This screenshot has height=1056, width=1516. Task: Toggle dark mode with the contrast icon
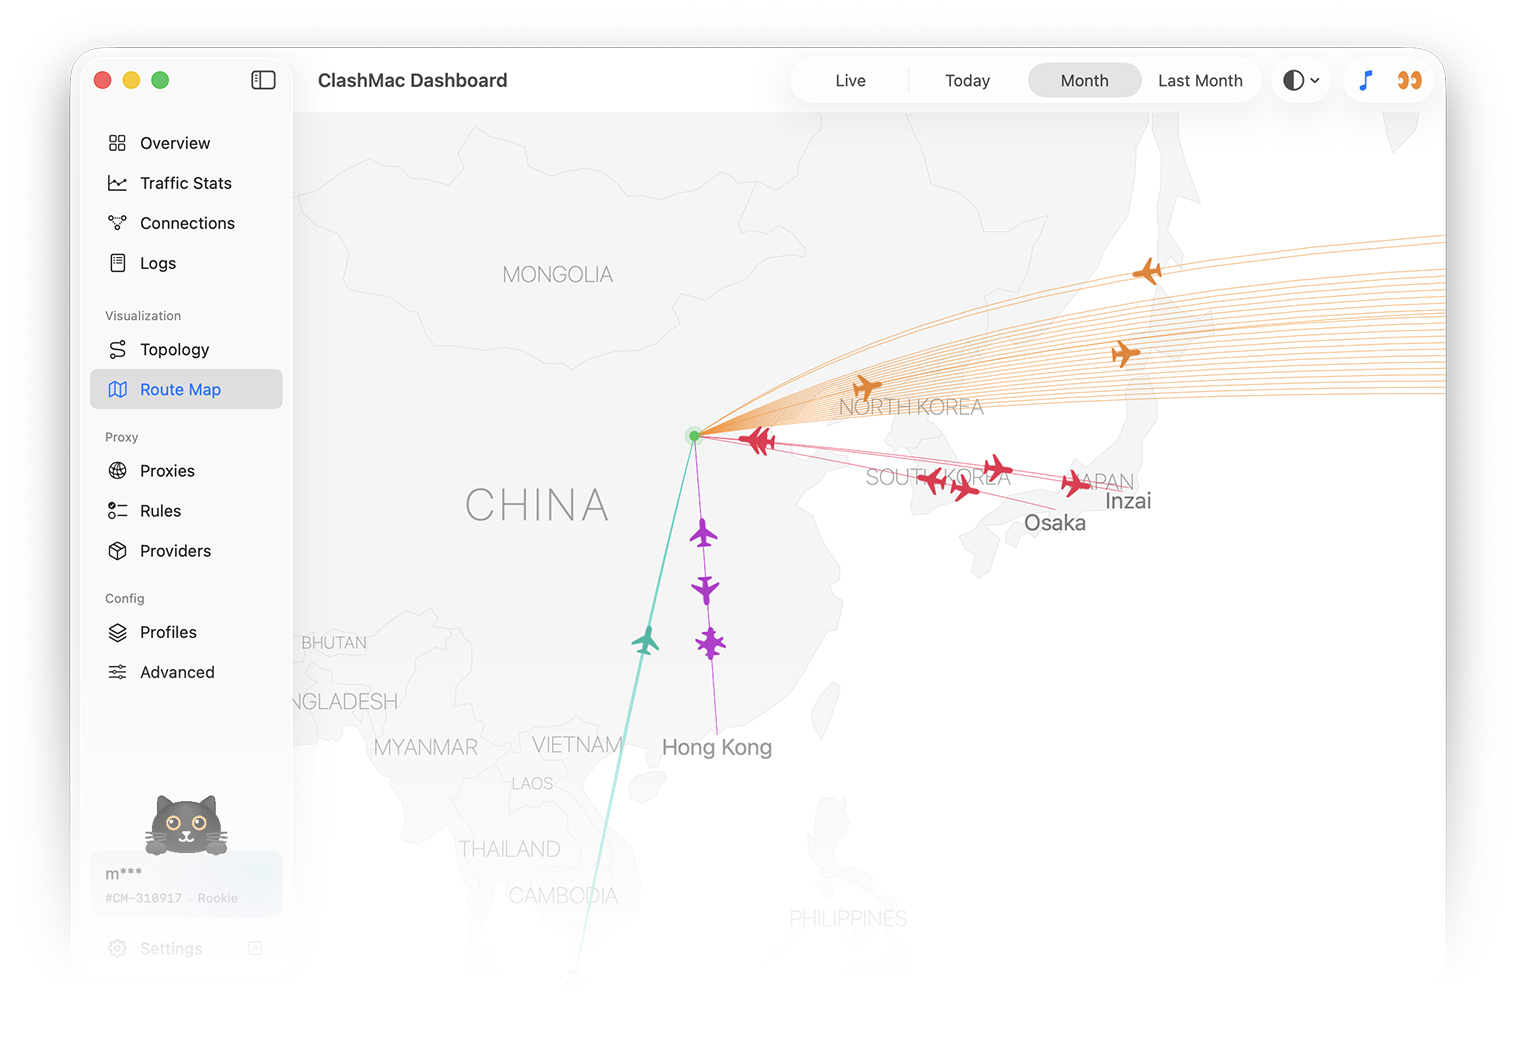pos(1293,80)
